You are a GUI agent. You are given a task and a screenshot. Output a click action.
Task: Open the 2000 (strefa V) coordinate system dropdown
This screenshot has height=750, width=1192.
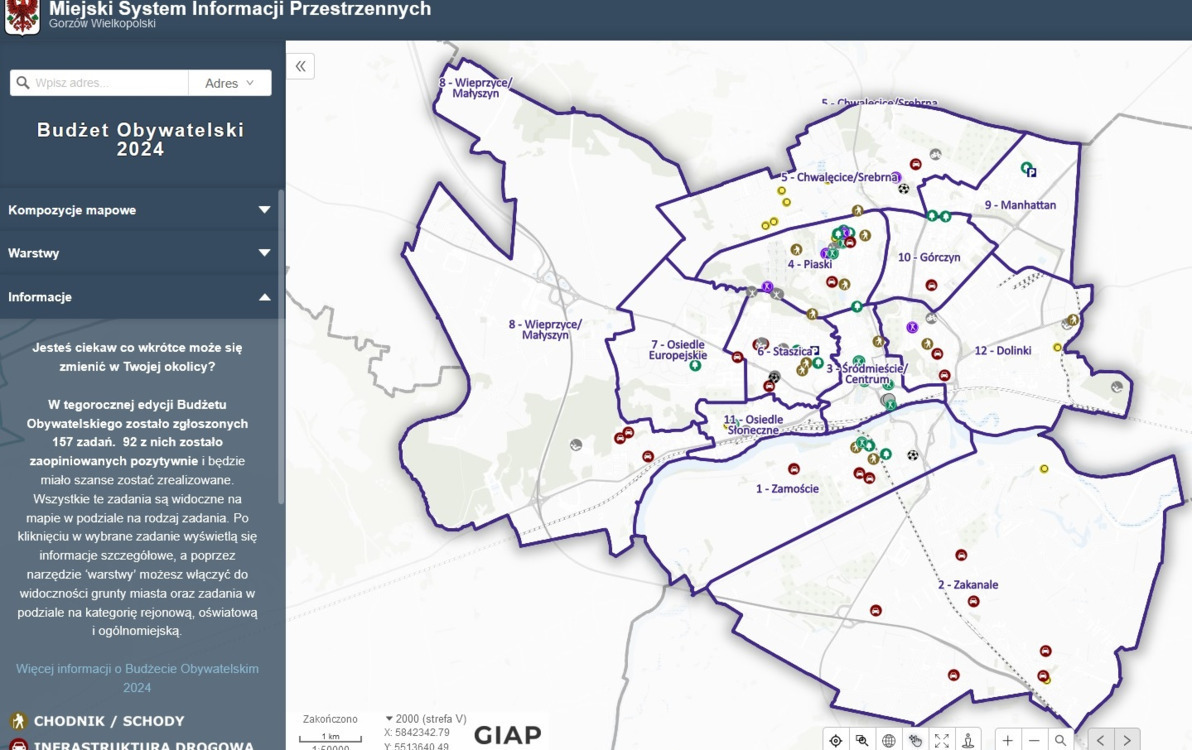coord(426,719)
